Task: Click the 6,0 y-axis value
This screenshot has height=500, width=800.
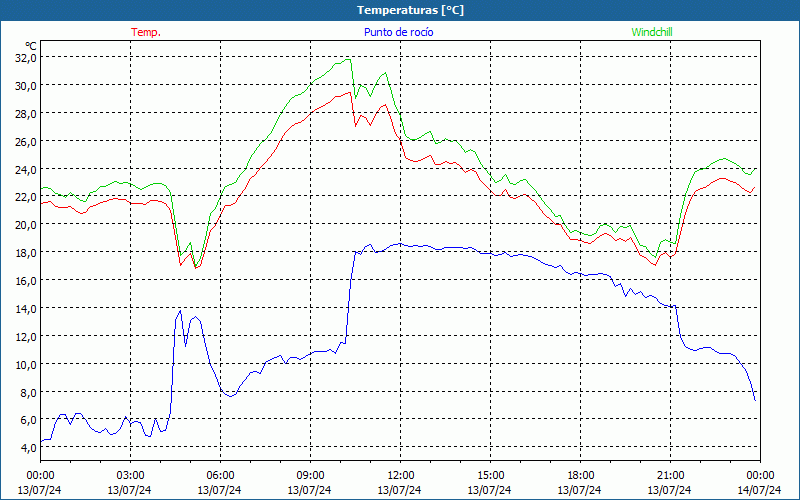Action: point(28,420)
